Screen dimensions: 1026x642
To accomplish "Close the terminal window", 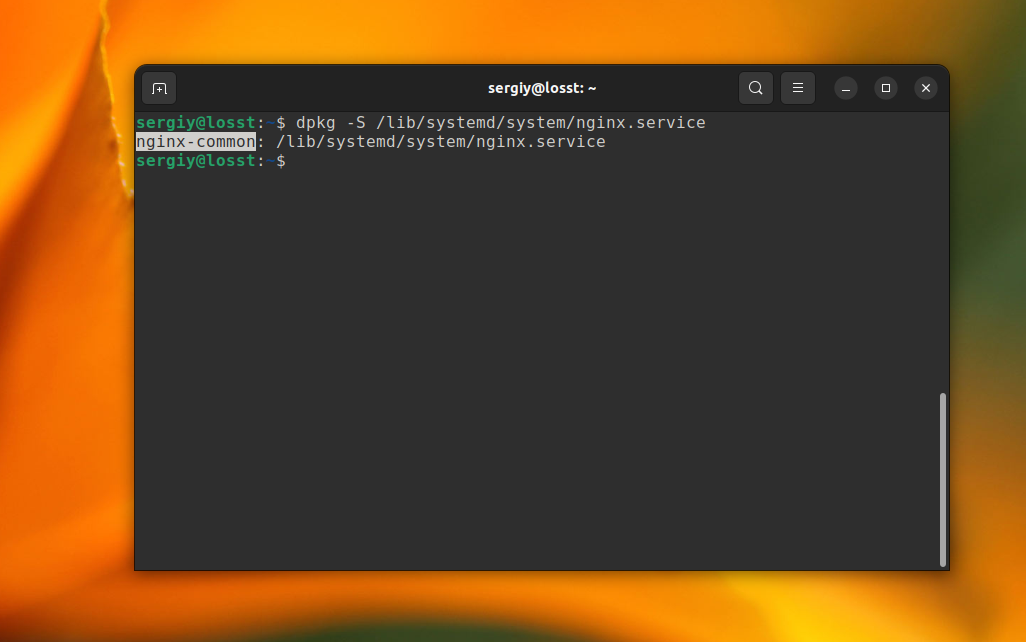I will [925, 88].
